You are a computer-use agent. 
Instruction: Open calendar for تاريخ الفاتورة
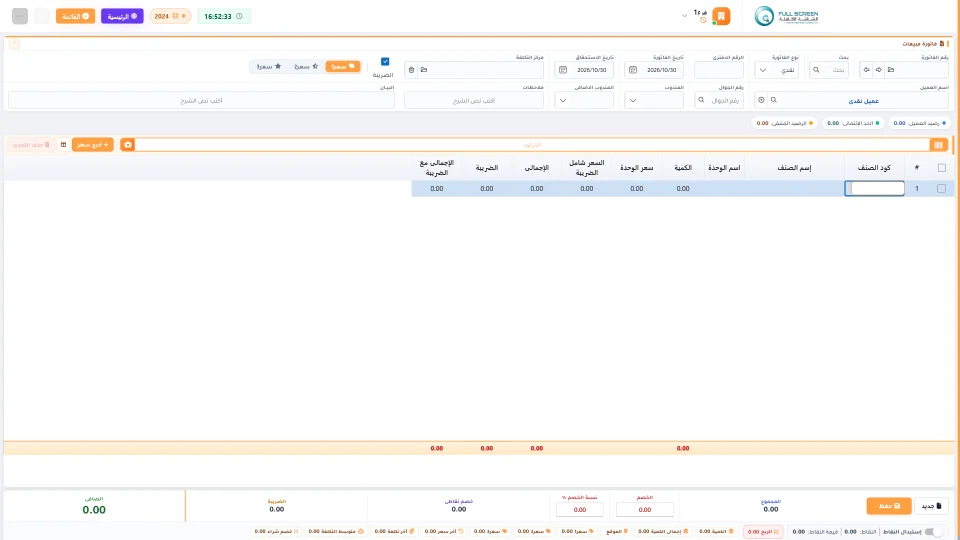[632, 70]
